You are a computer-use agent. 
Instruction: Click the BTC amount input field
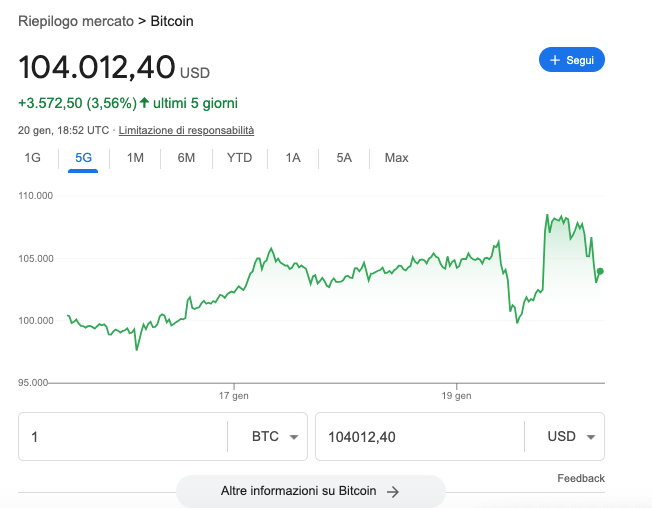(x=123, y=436)
